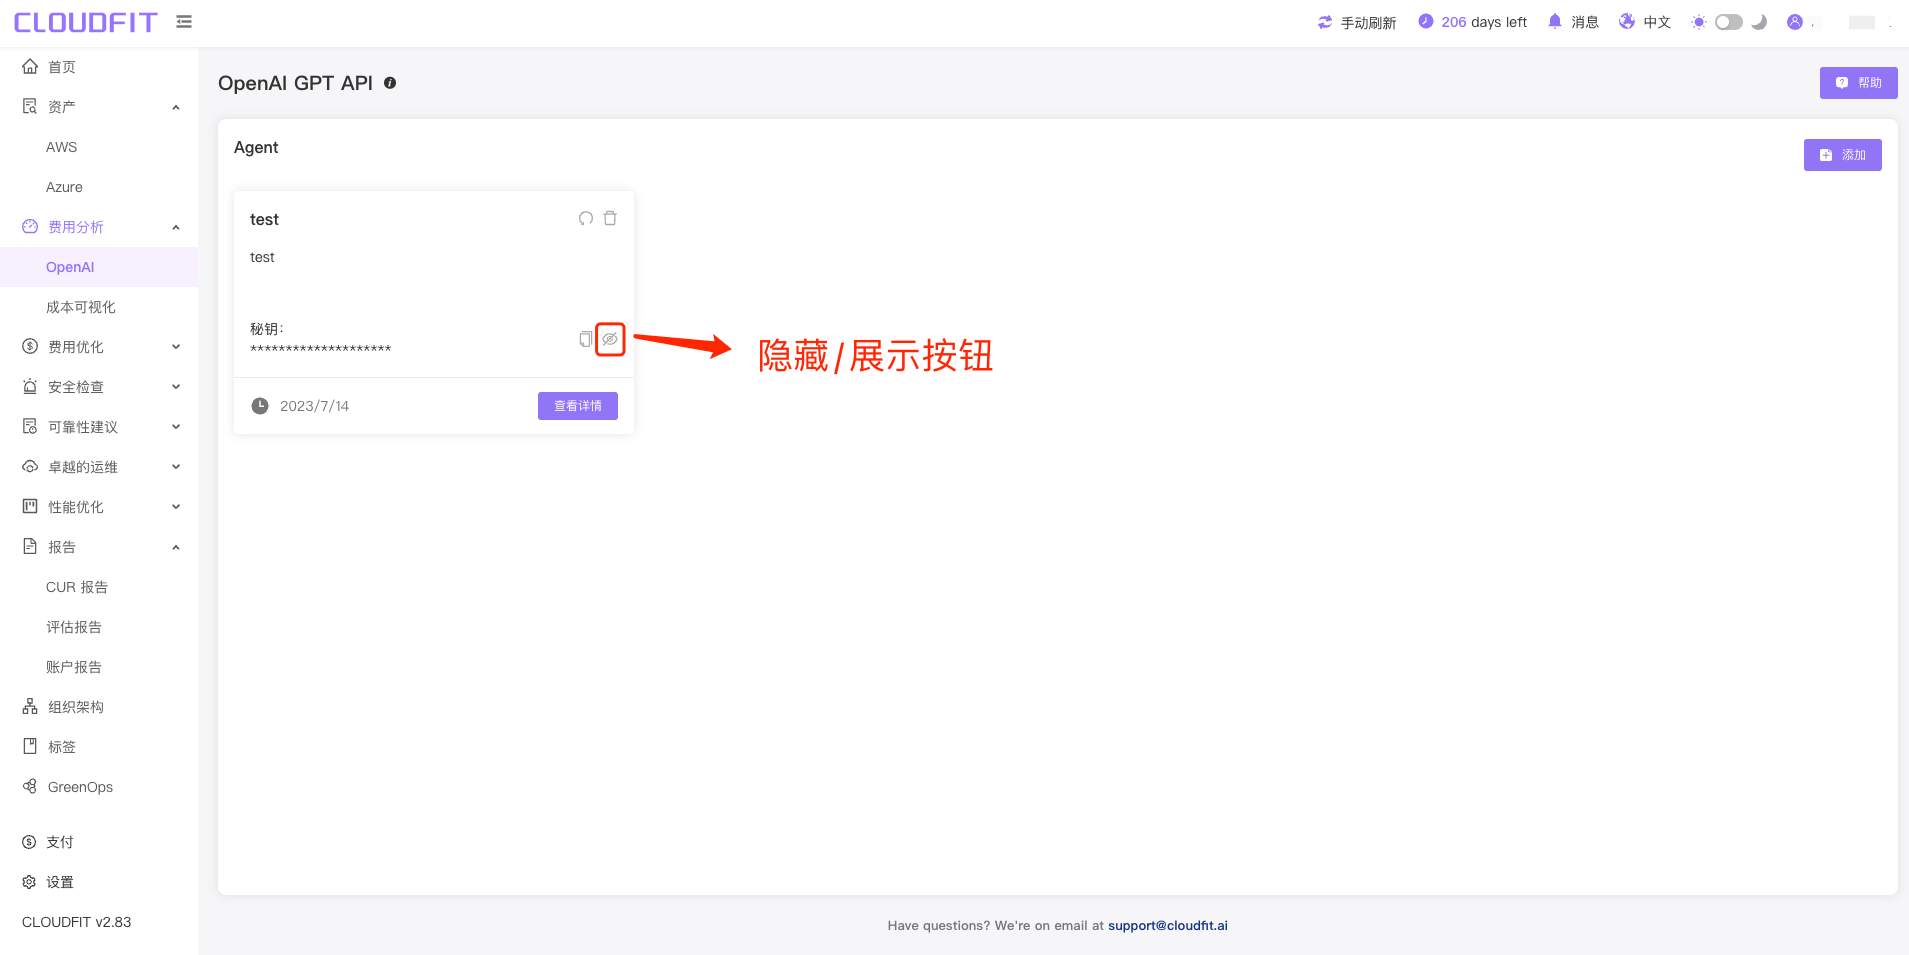The width and height of the screenshot is (1909, 955).
Task: Click the 添加 add agent button
Action: click(1843, 155)
